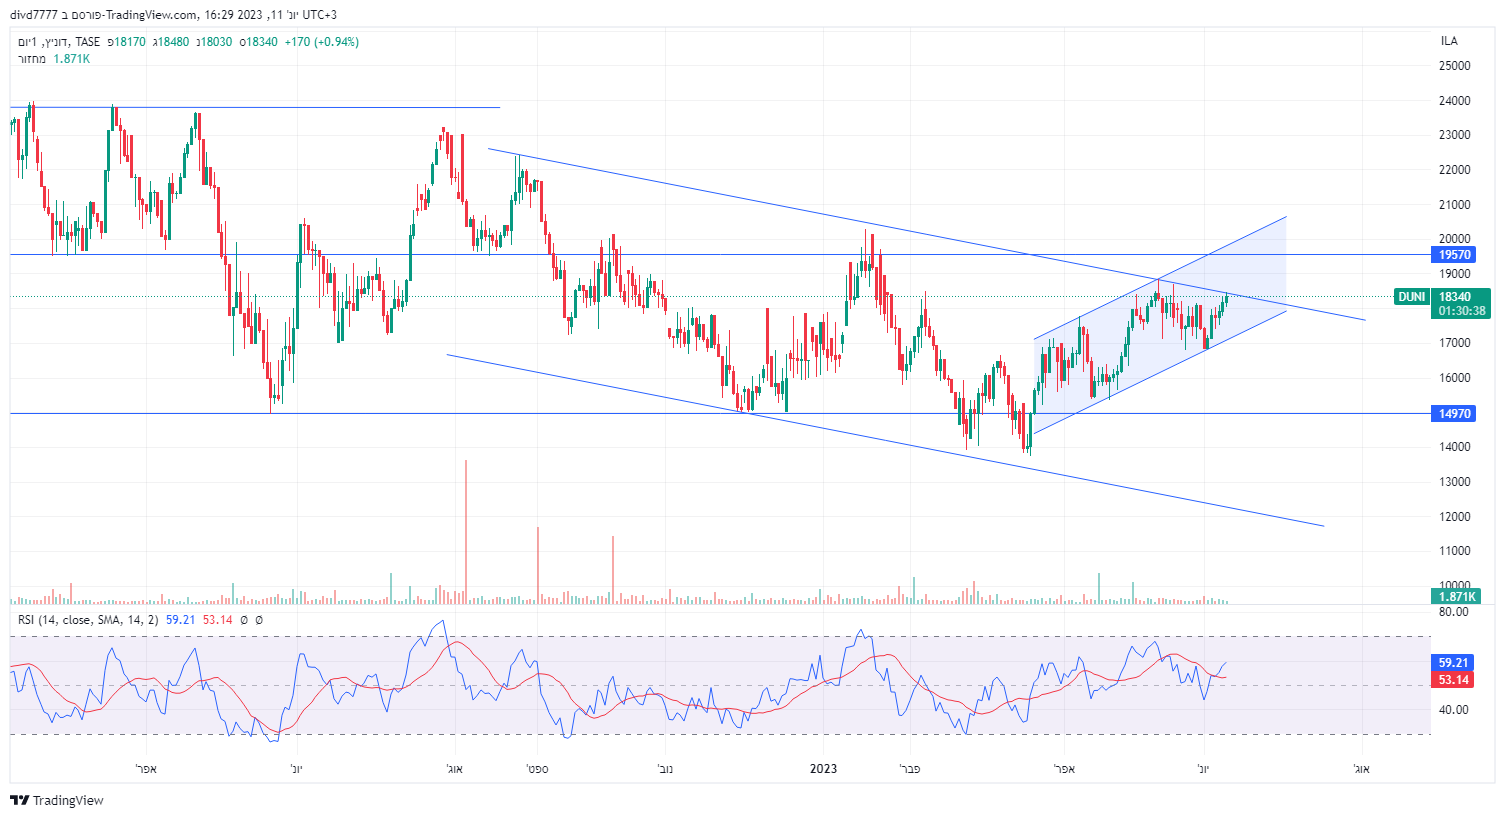Click the 11000 price axis label
This screenshot has width=1505, height=818.
click(1454, 551)
